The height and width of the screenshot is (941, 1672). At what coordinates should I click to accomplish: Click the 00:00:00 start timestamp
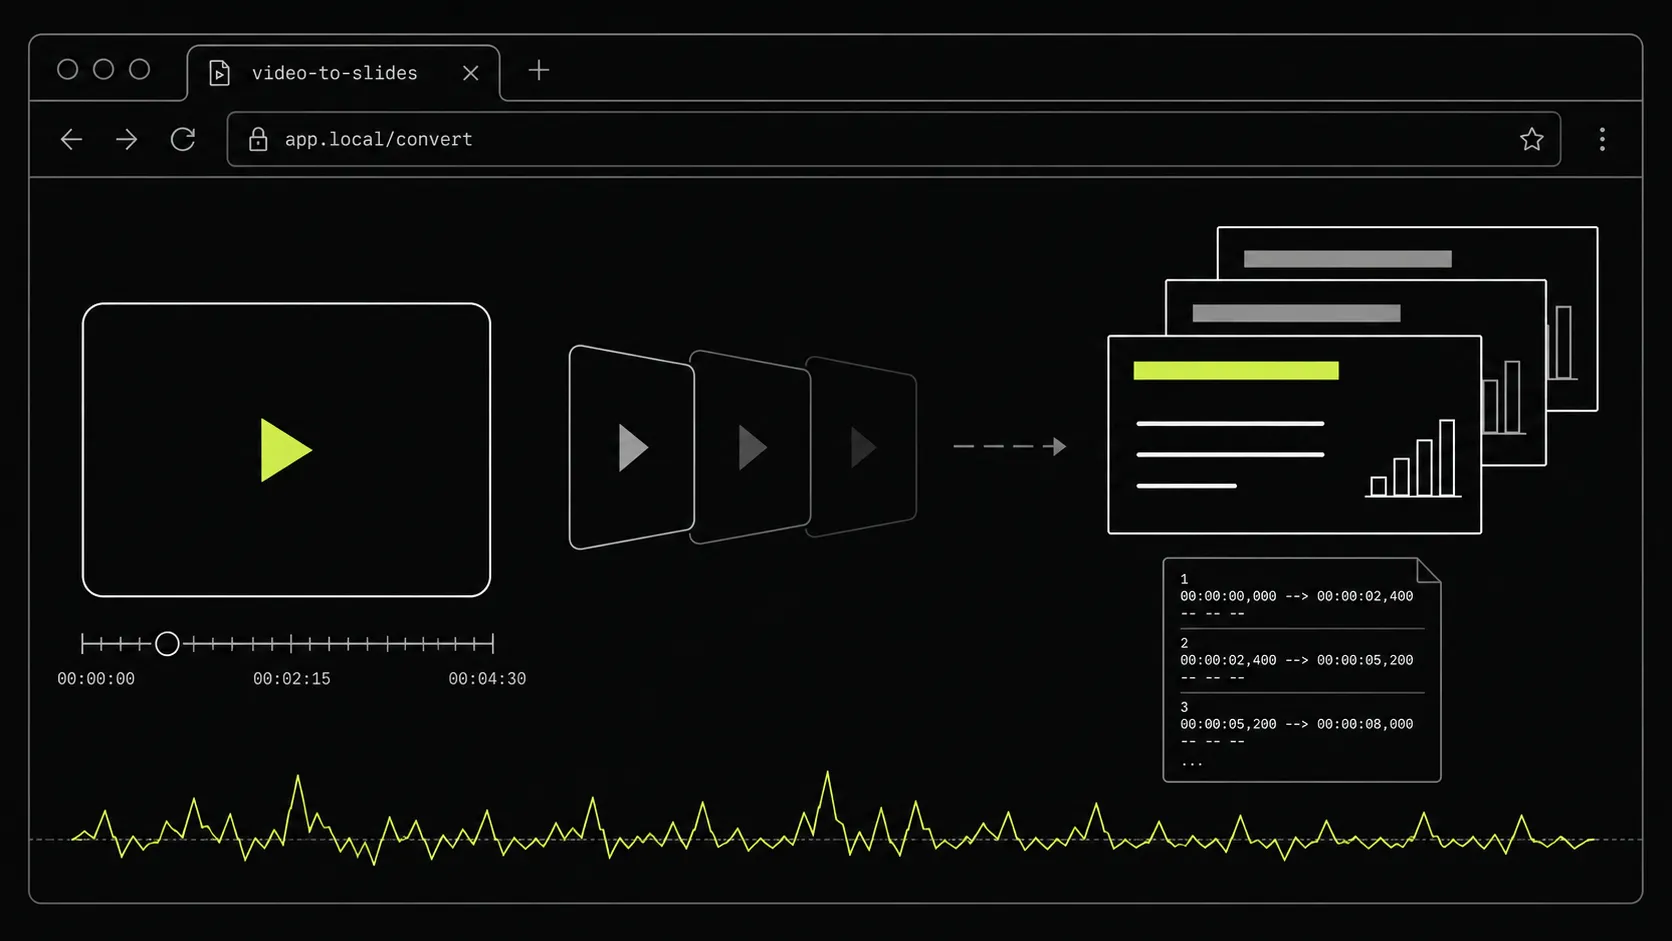pyautogui.click(x=96, y=679)
